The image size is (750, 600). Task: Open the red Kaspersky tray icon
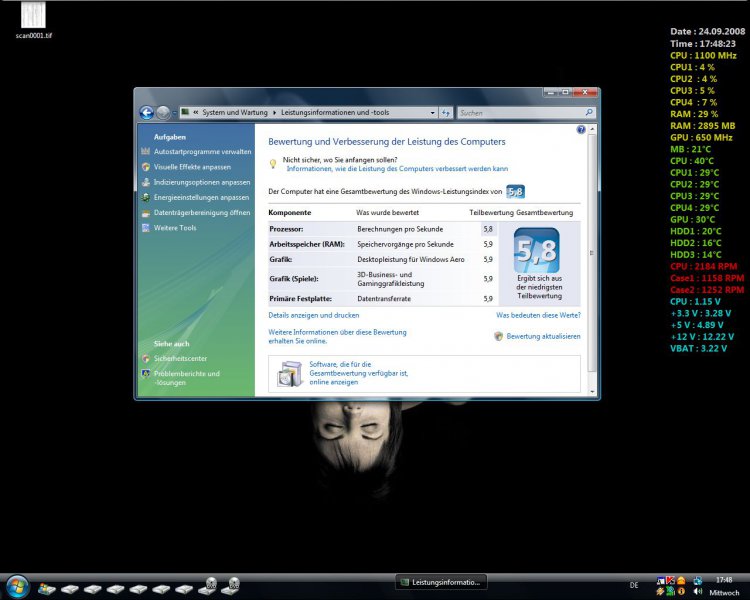click(x=670, y=580)
